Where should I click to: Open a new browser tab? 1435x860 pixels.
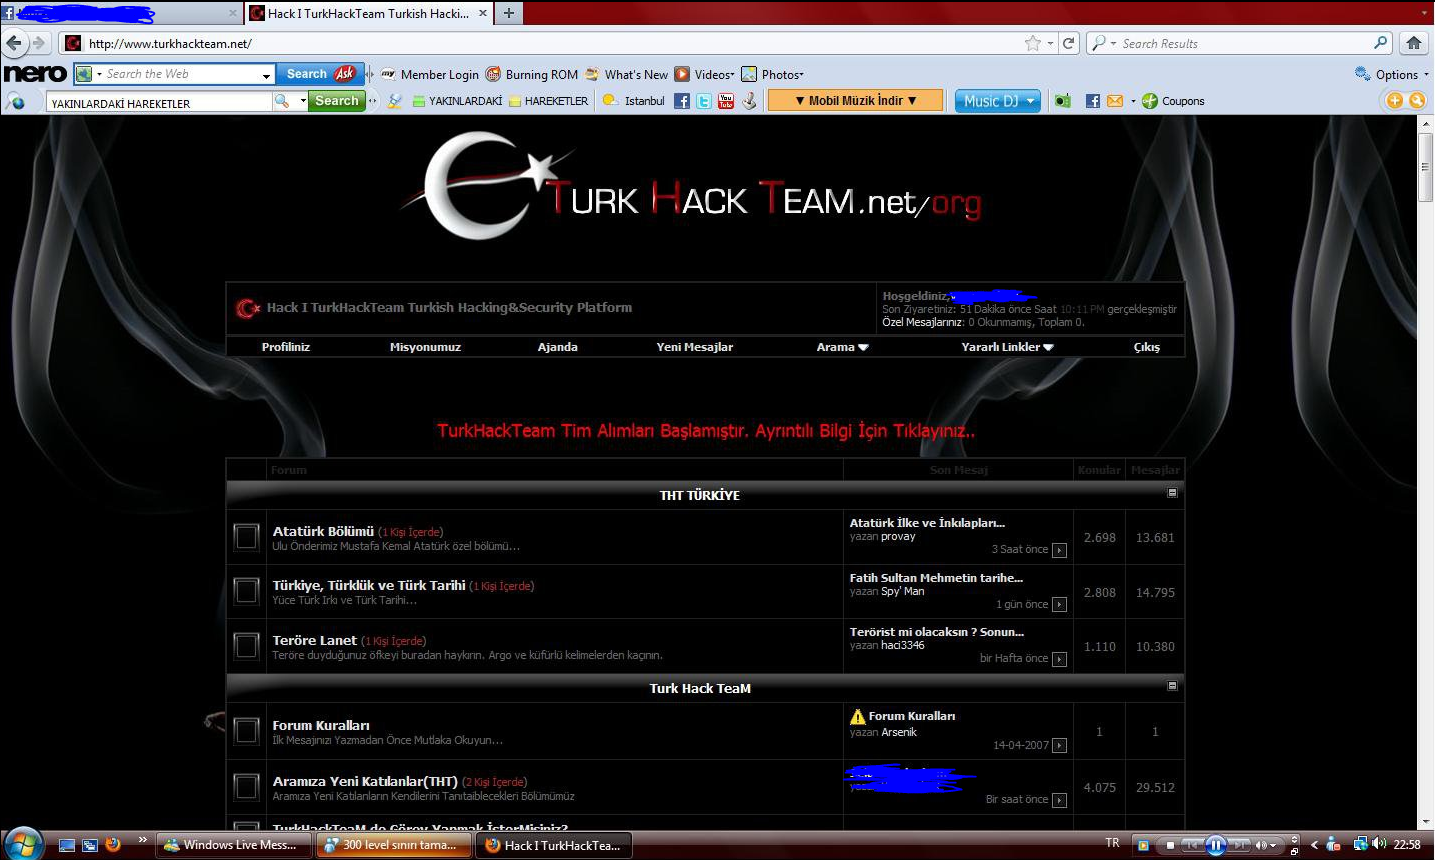pyautogui.click(x=509, y=13)
